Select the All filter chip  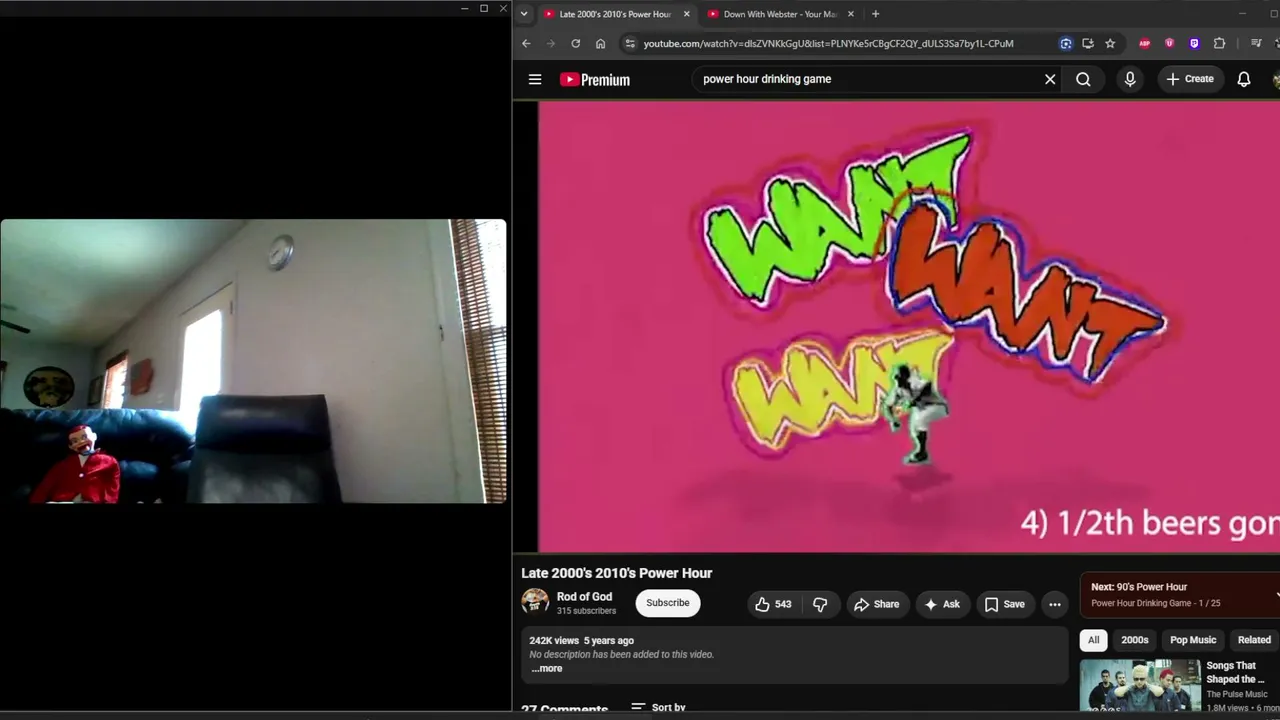[x=1094, y=640]
